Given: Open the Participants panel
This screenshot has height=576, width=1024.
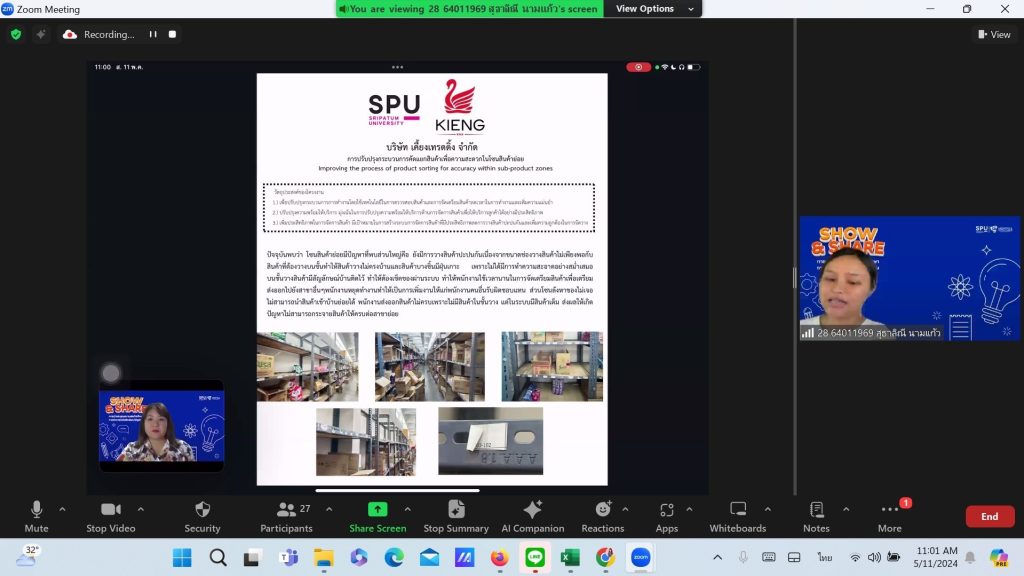Looking at the screenshot, I should [x=287, y=517].
